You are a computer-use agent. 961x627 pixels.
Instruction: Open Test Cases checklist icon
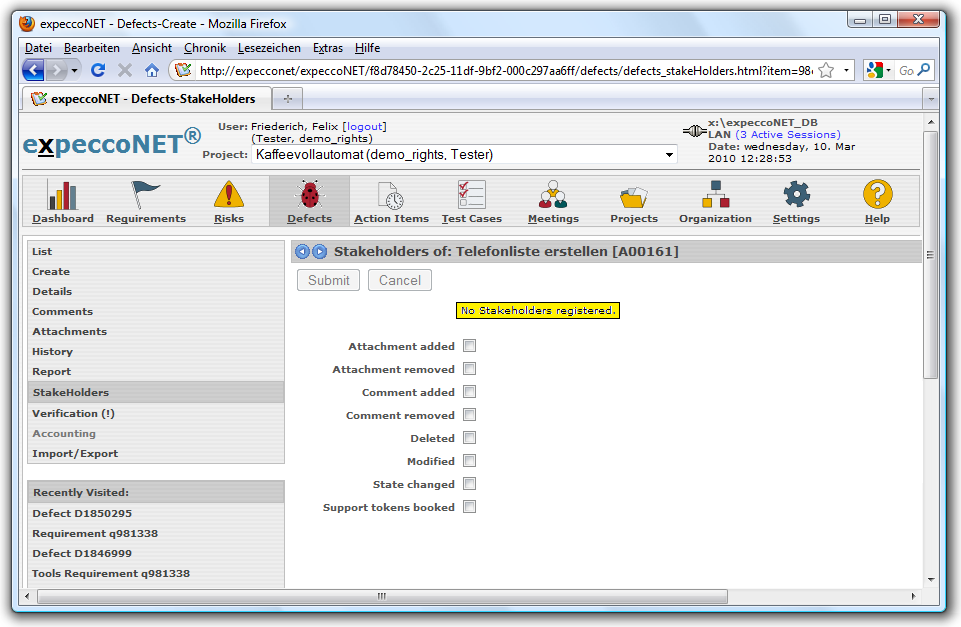click(x=471, y=195)
